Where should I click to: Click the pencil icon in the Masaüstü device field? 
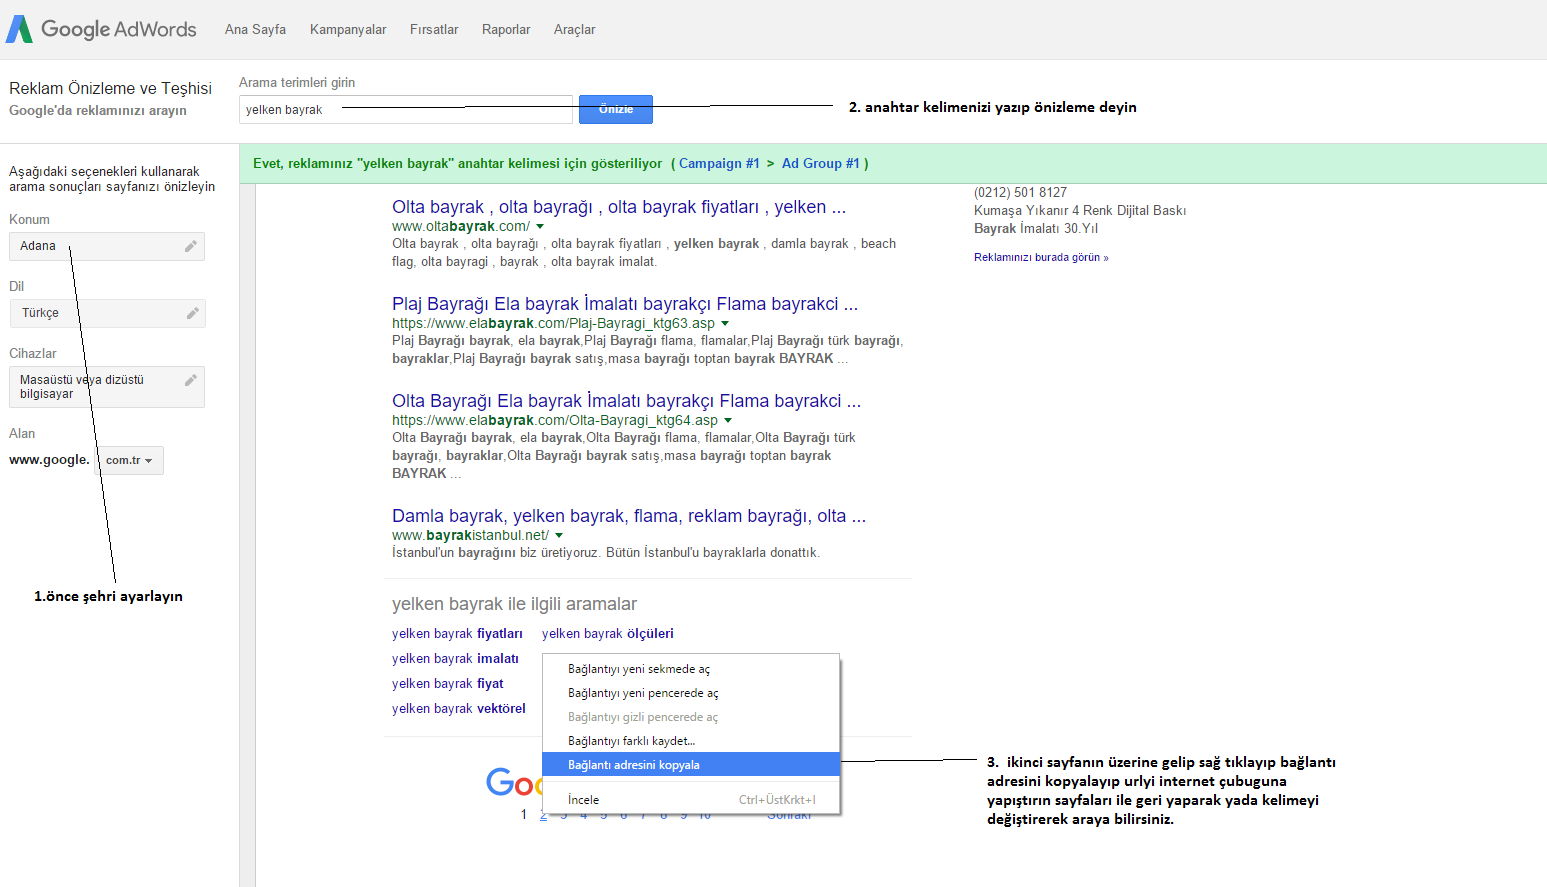191,380
